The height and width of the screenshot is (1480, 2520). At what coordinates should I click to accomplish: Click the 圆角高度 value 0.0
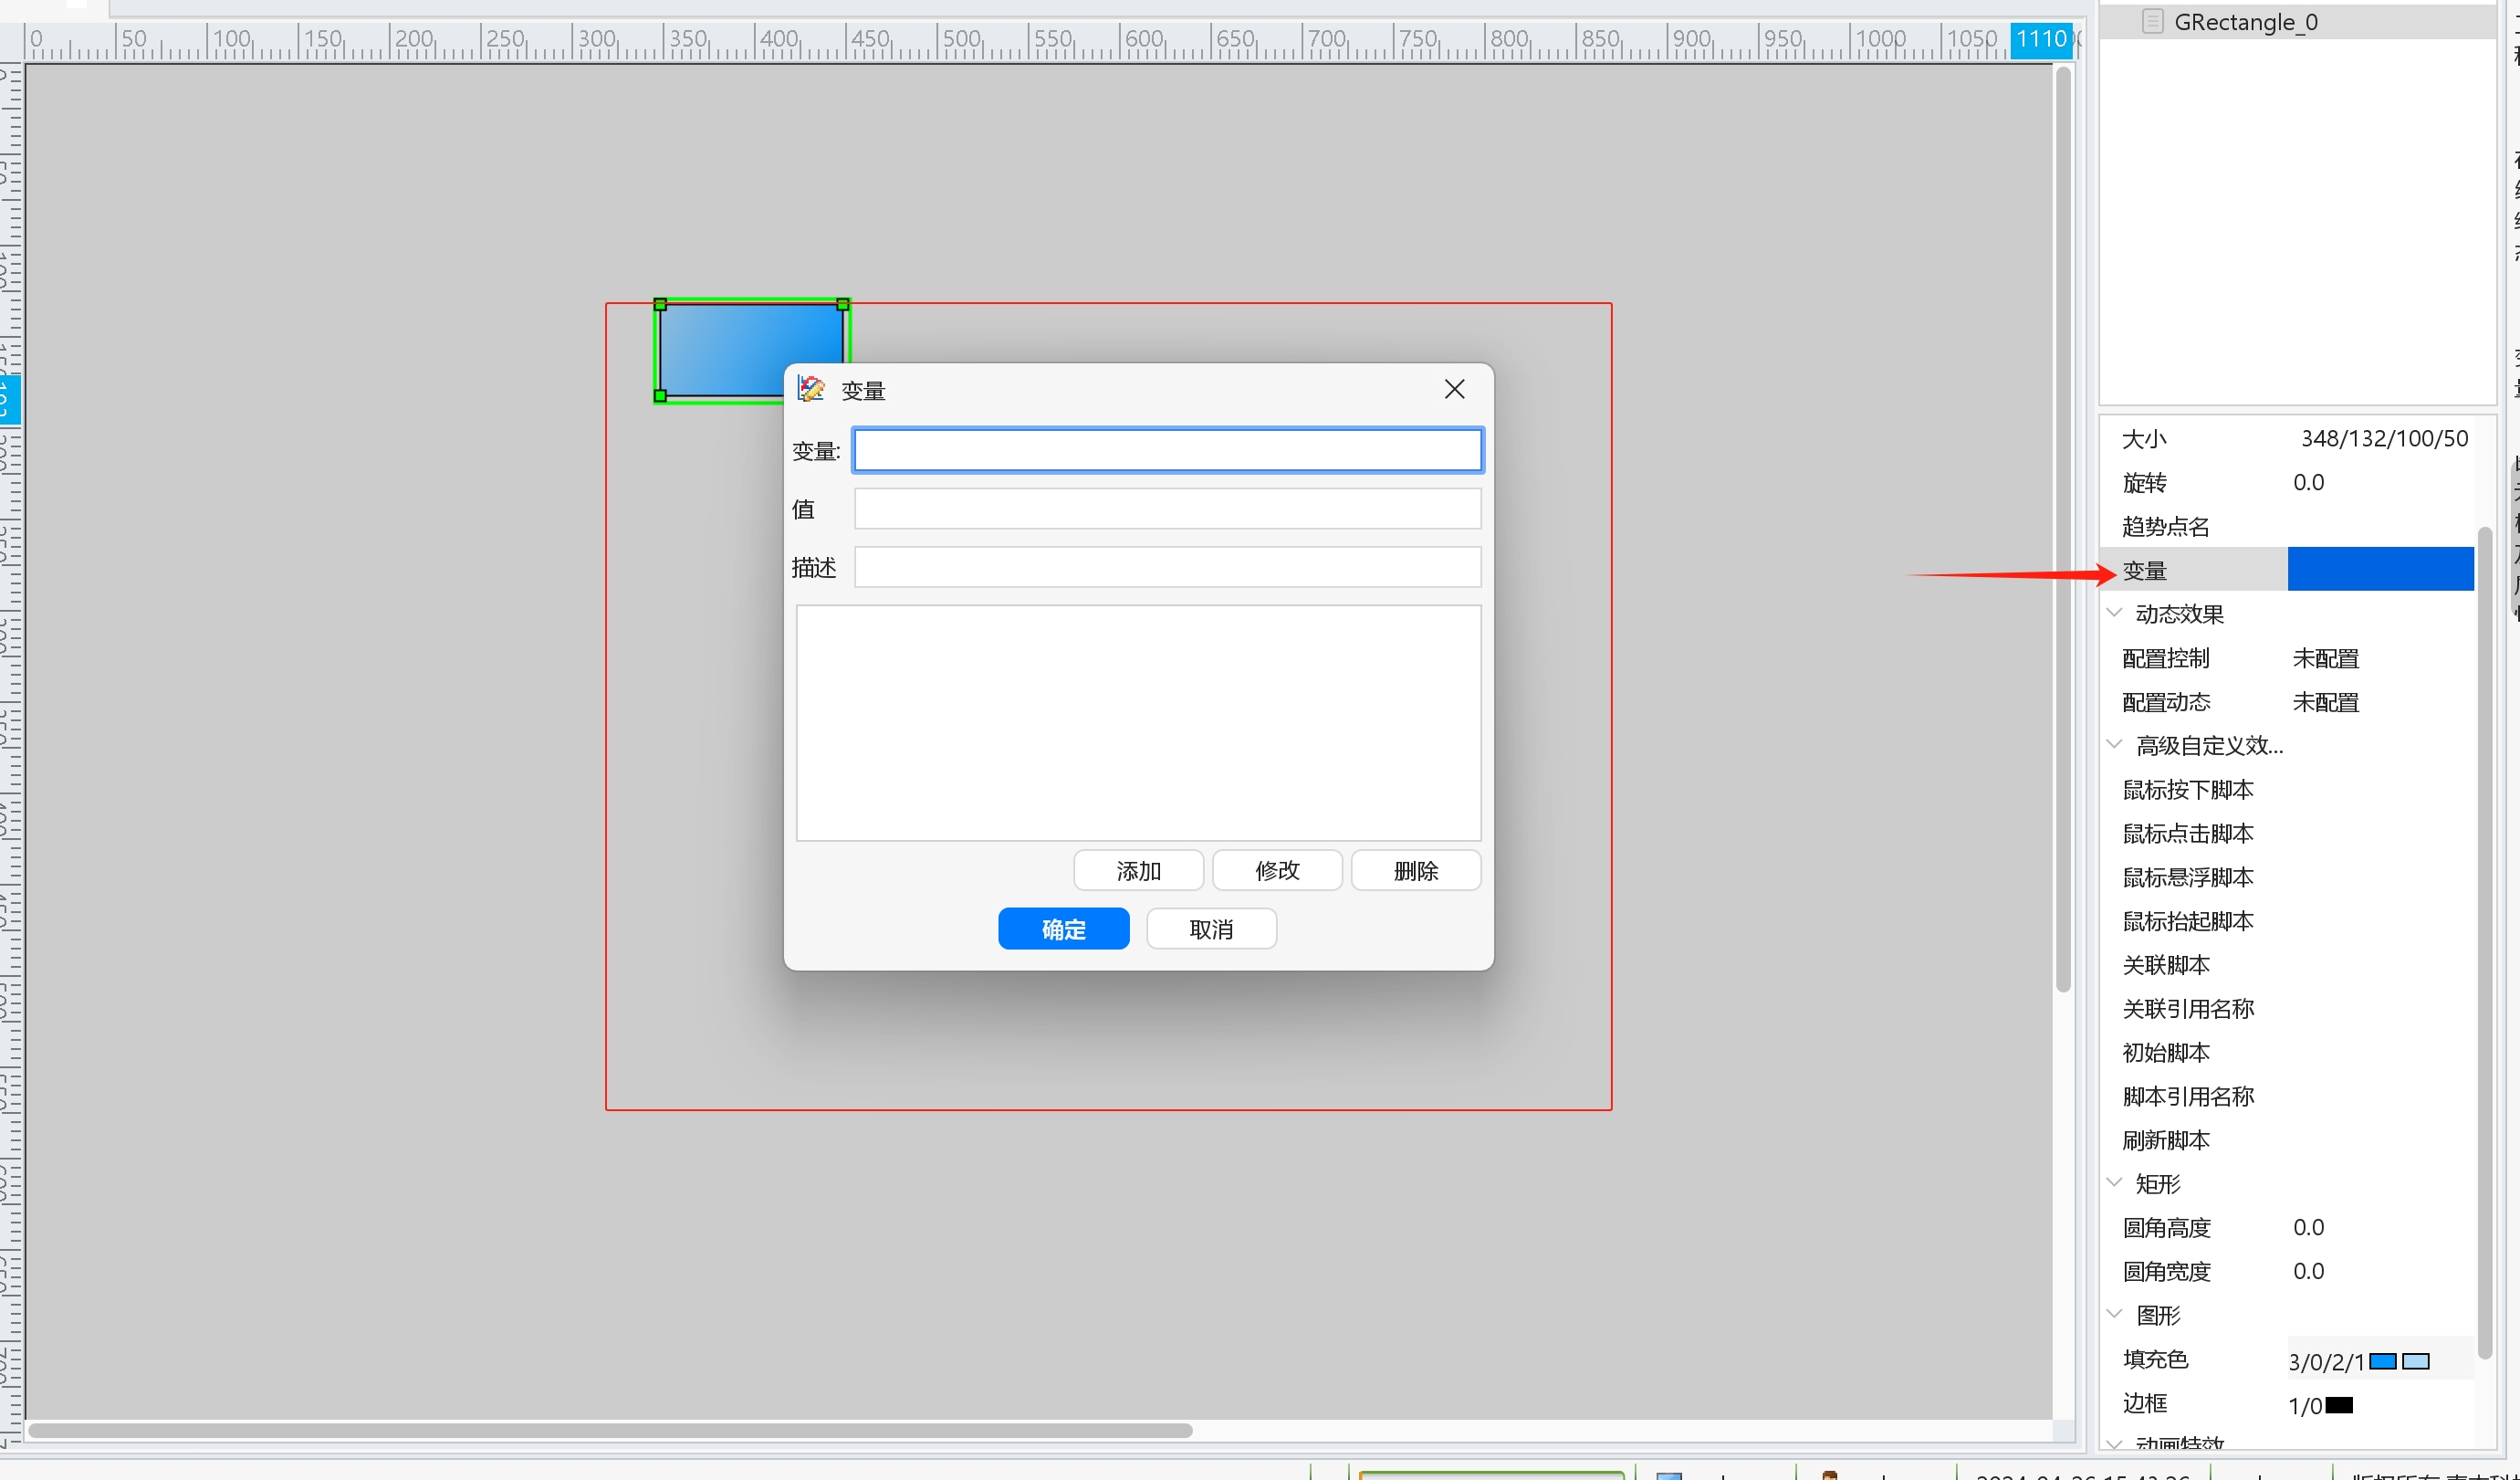[2308, 1227]
